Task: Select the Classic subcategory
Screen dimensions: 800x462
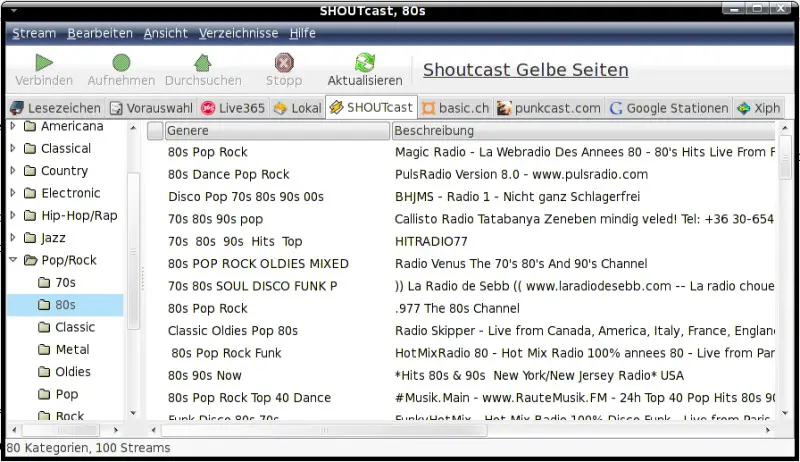Action: [x=66, y=327]
